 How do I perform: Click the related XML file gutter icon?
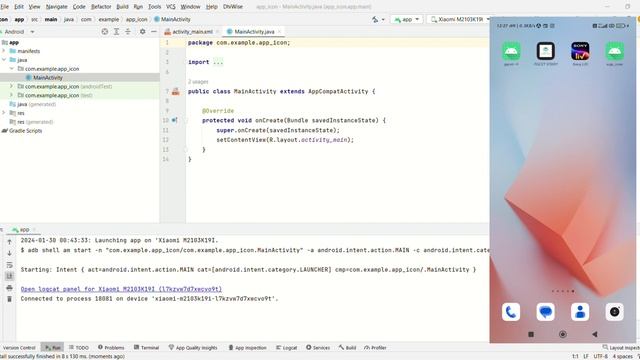pyautogui.click(x=176, y=91)
